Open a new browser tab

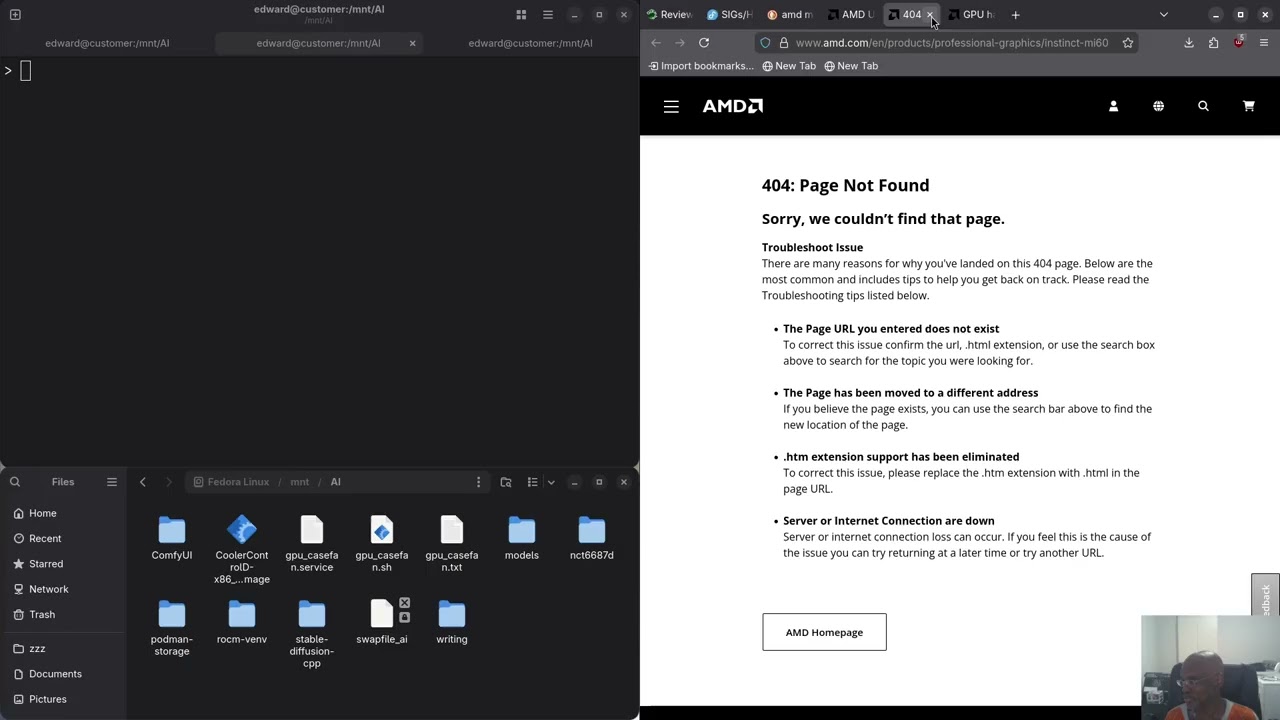[x=1015, y=15]
